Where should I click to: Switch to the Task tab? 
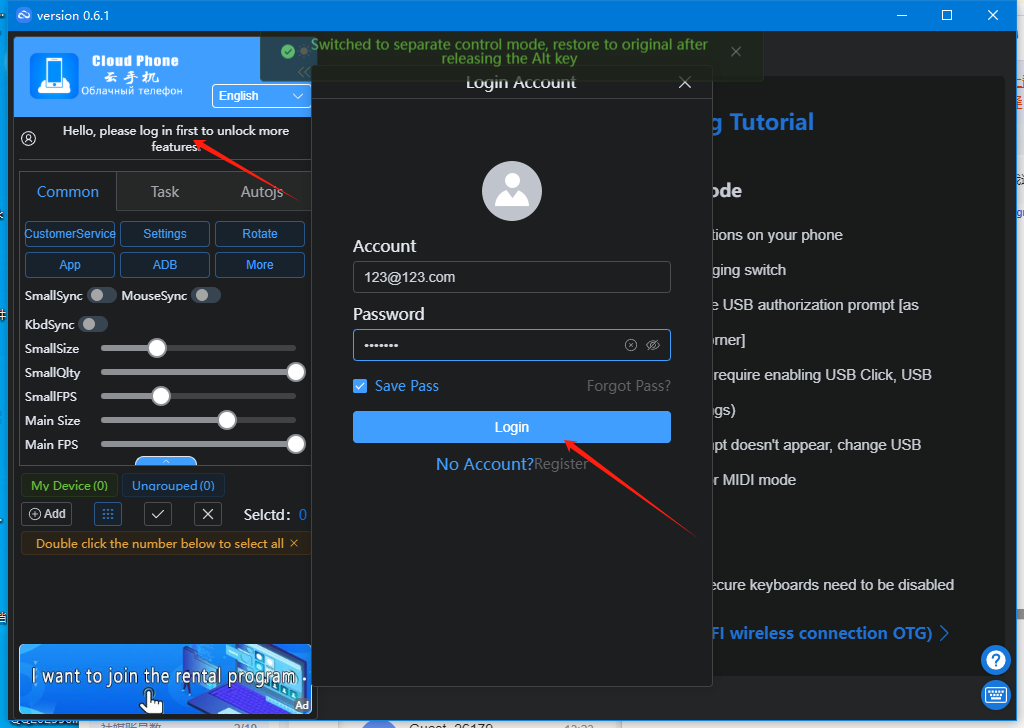[165, 192]
